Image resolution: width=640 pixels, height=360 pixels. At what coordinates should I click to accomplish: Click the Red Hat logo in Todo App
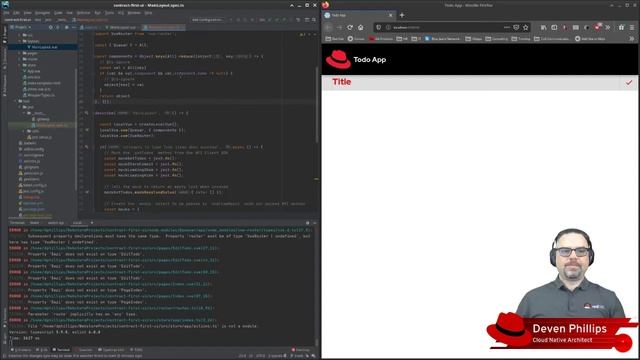[x=338, y=60]
